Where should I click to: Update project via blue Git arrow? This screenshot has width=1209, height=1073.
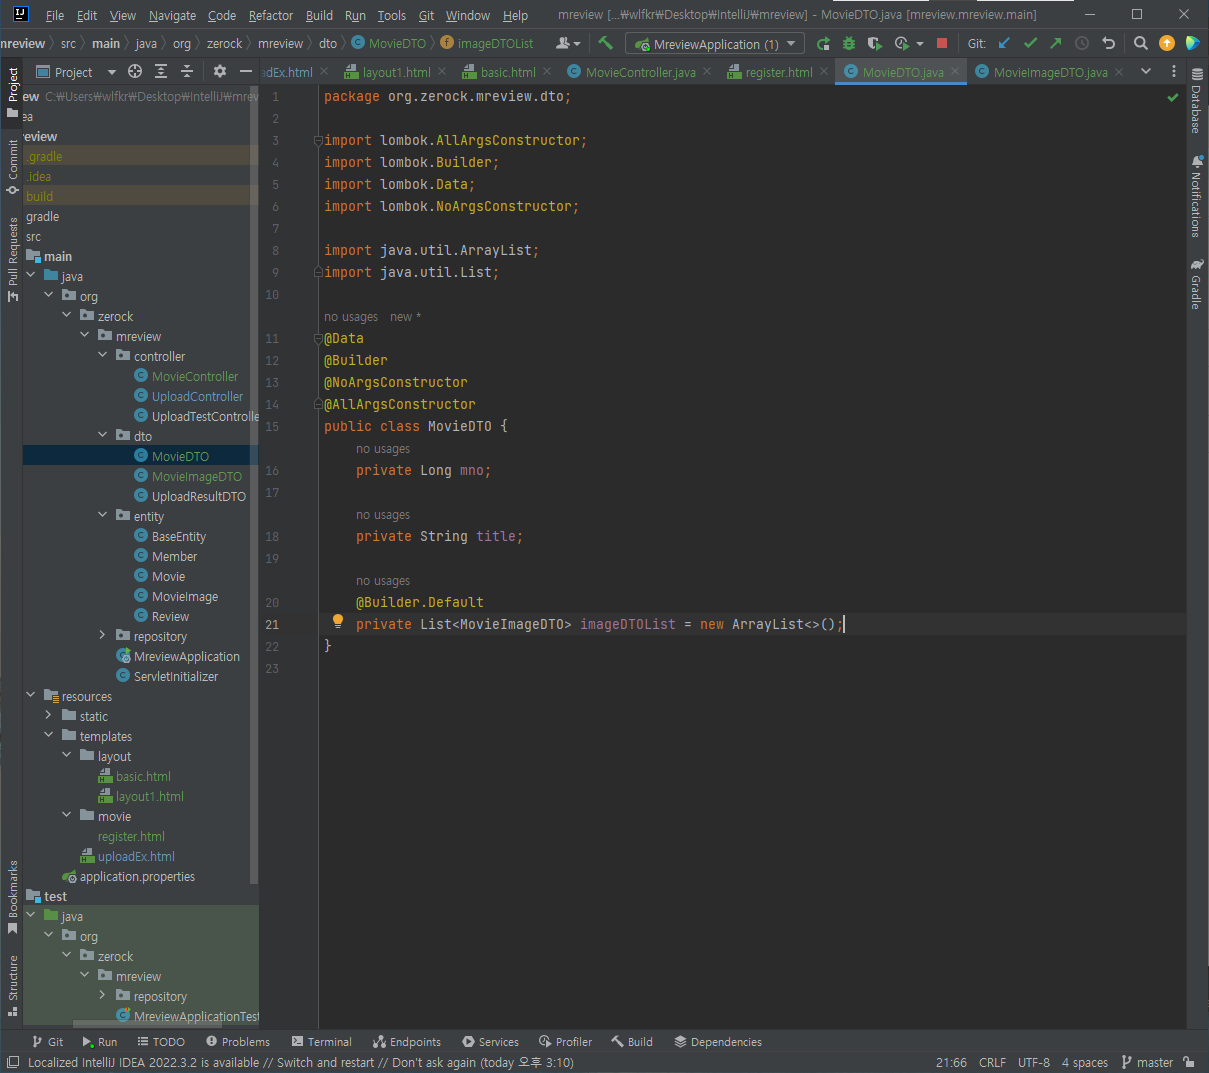tap(1004, 43)
